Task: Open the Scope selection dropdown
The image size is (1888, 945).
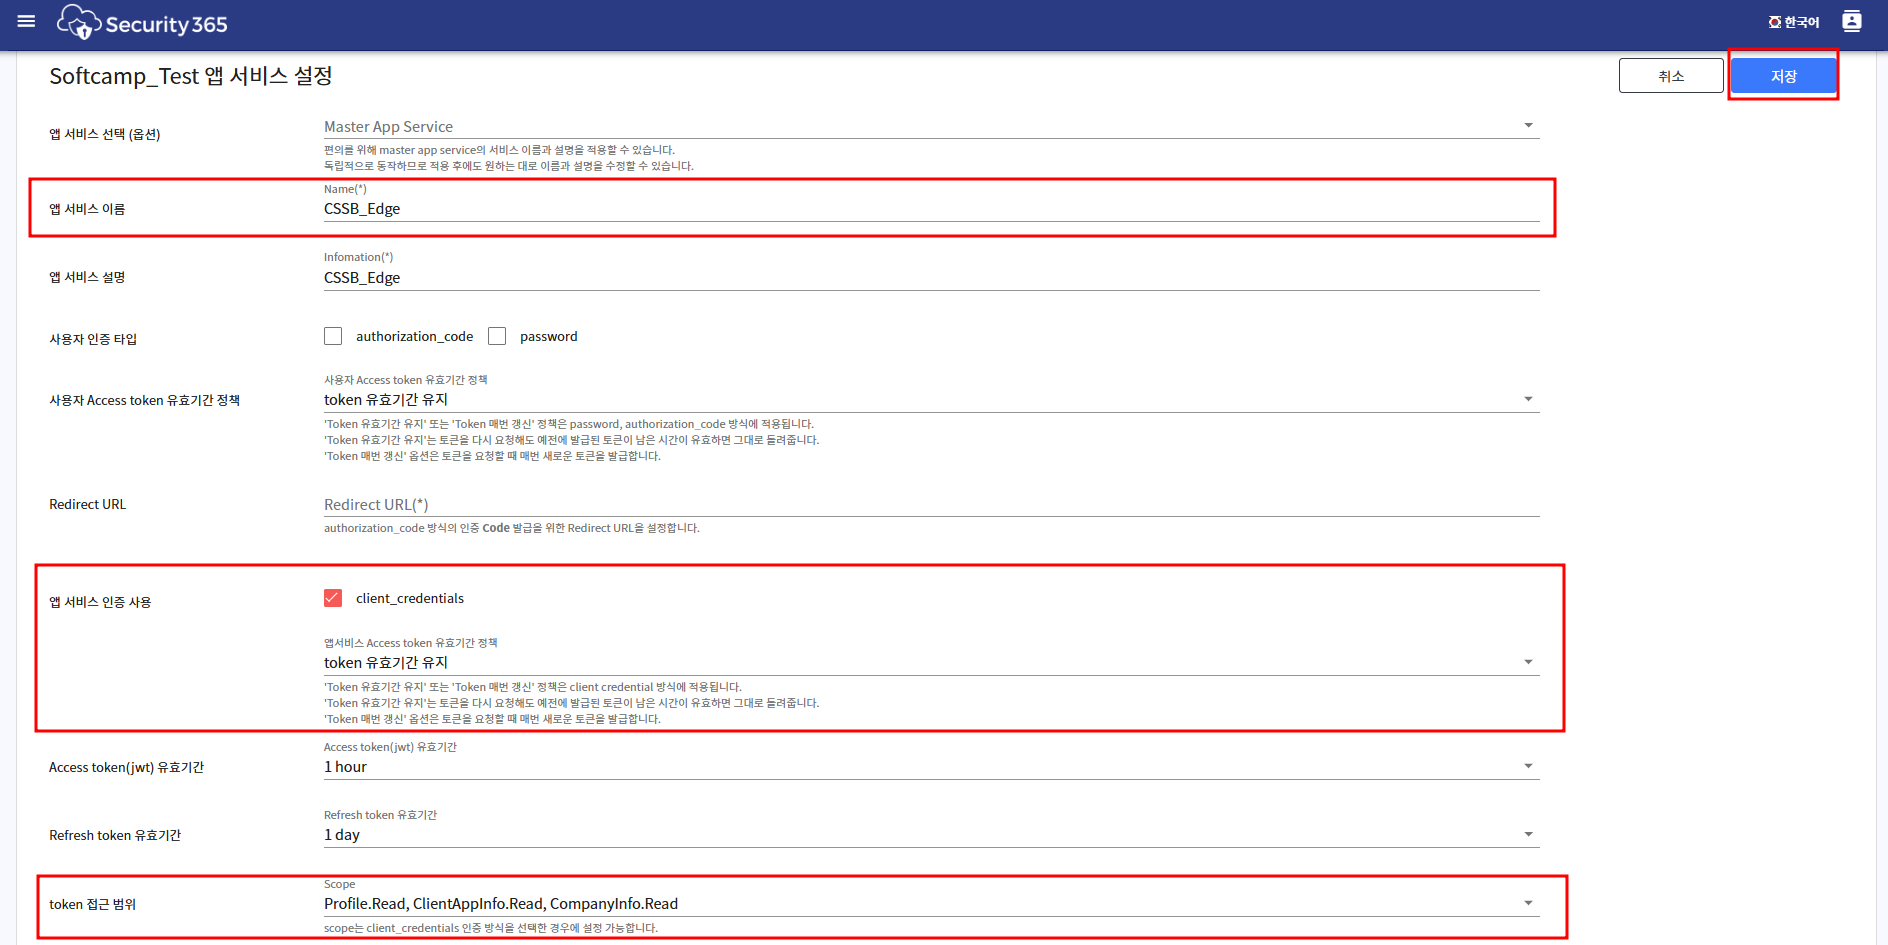Action: [1528, 903]
